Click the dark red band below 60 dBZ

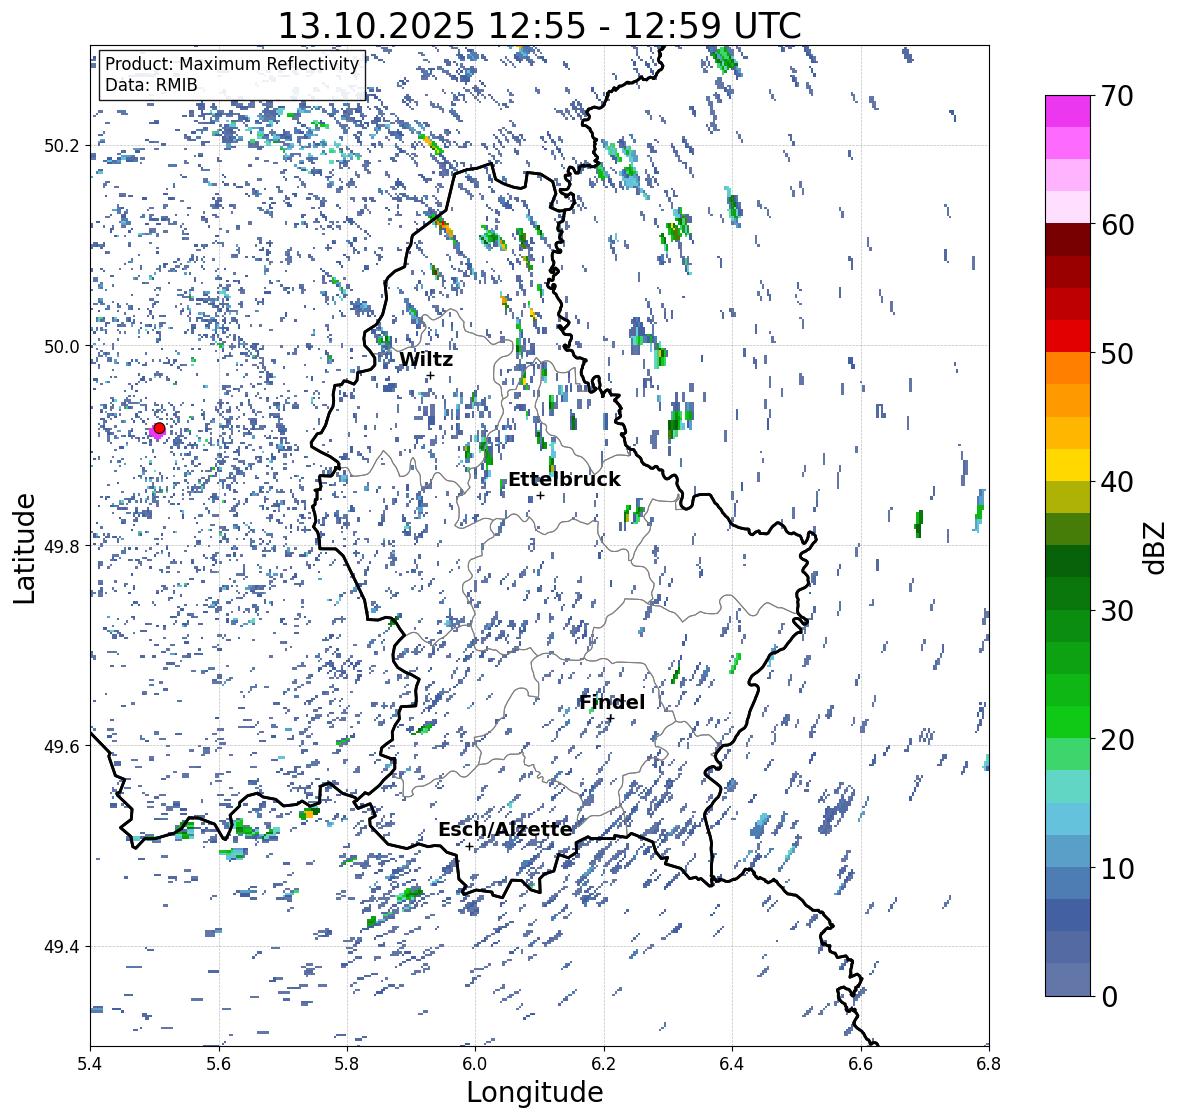pyautogui.click(x=1068, y=240)
